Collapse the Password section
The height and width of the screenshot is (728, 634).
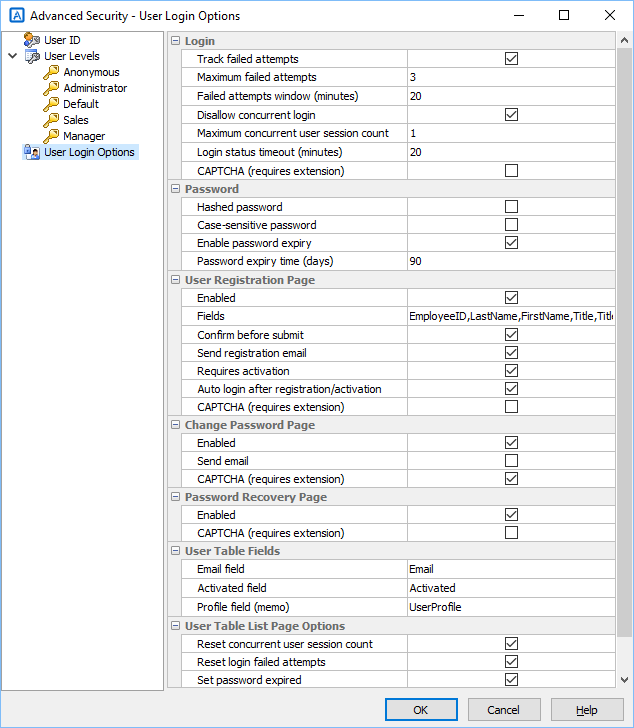[175, 189]
